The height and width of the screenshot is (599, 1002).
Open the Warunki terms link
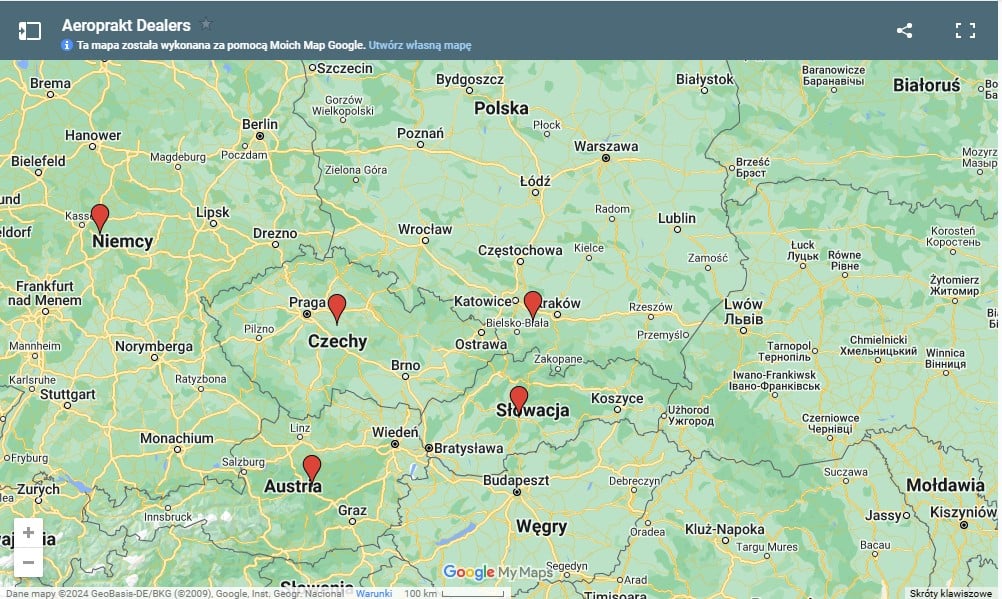(374, 593)
